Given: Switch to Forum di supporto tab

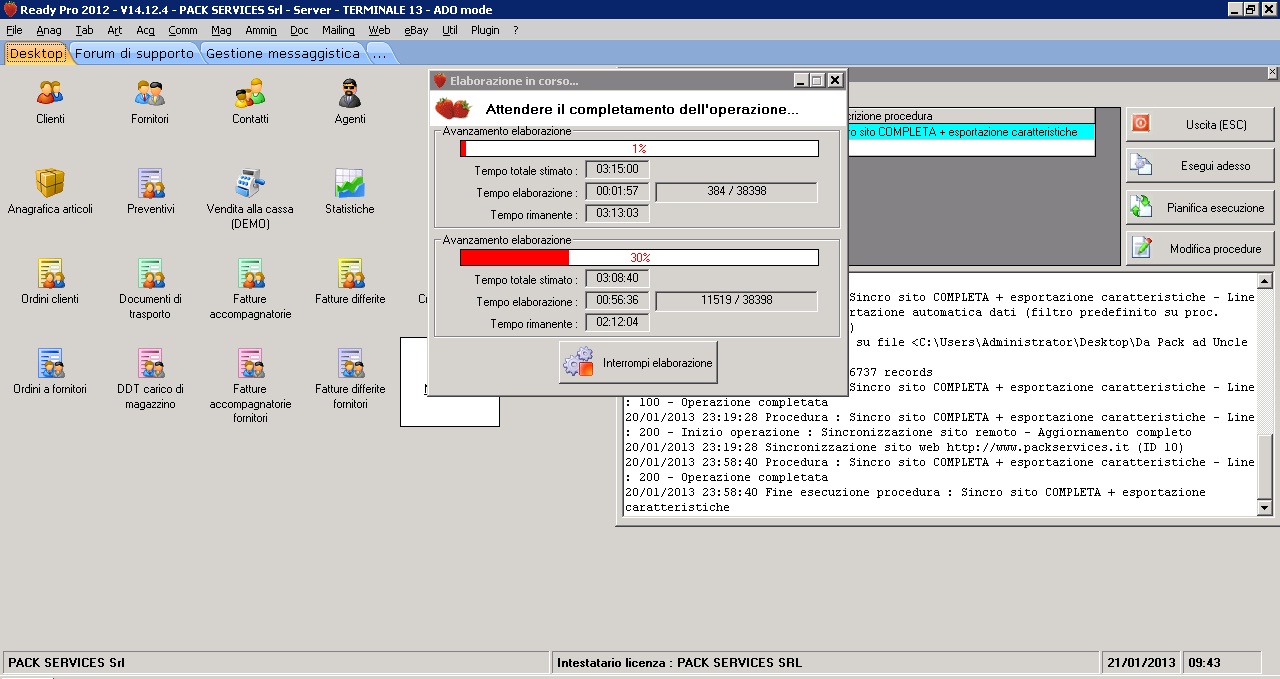Looking at the screenshot, I should tap(134, 53).
